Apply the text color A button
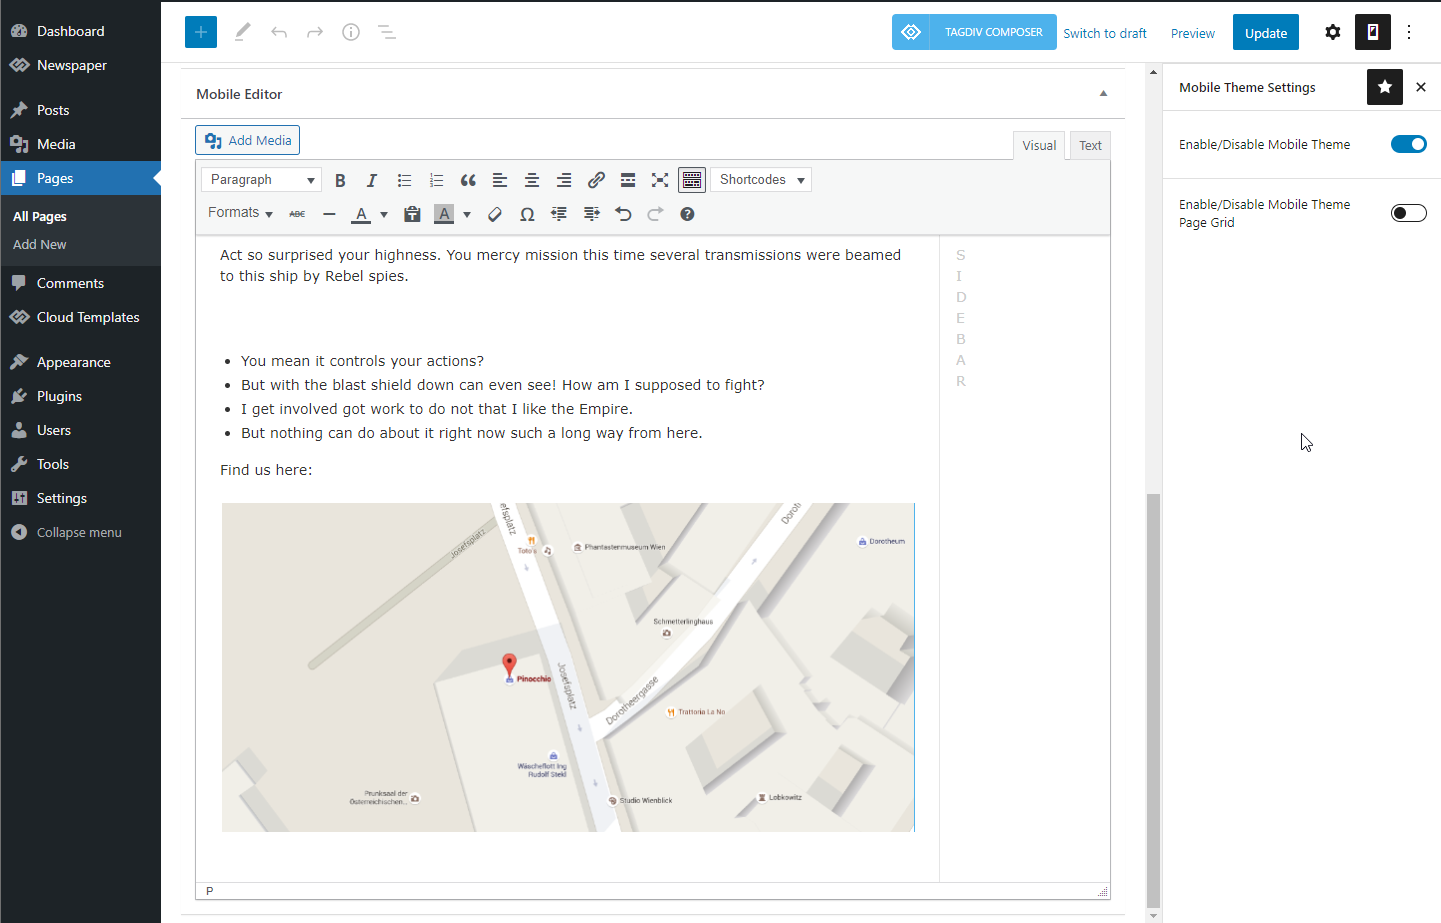This screenshot has width=1441, height=923. [361, 214]
